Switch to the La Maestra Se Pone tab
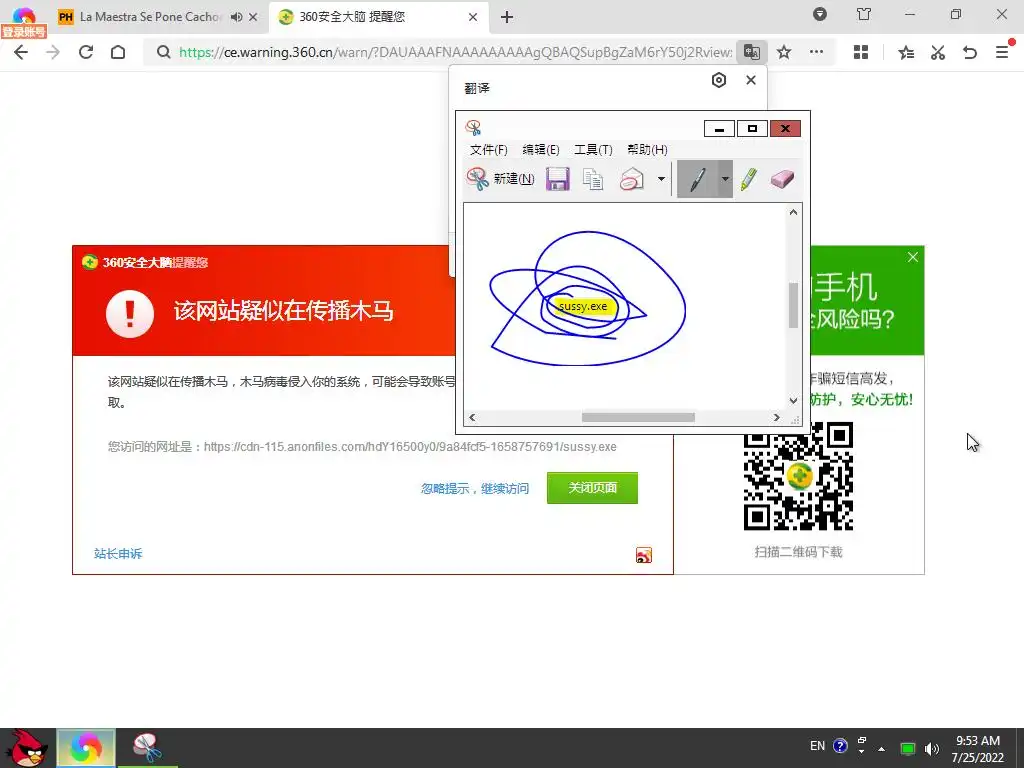This screenshot has height=768, width=1024. click(x=149, y=17)
